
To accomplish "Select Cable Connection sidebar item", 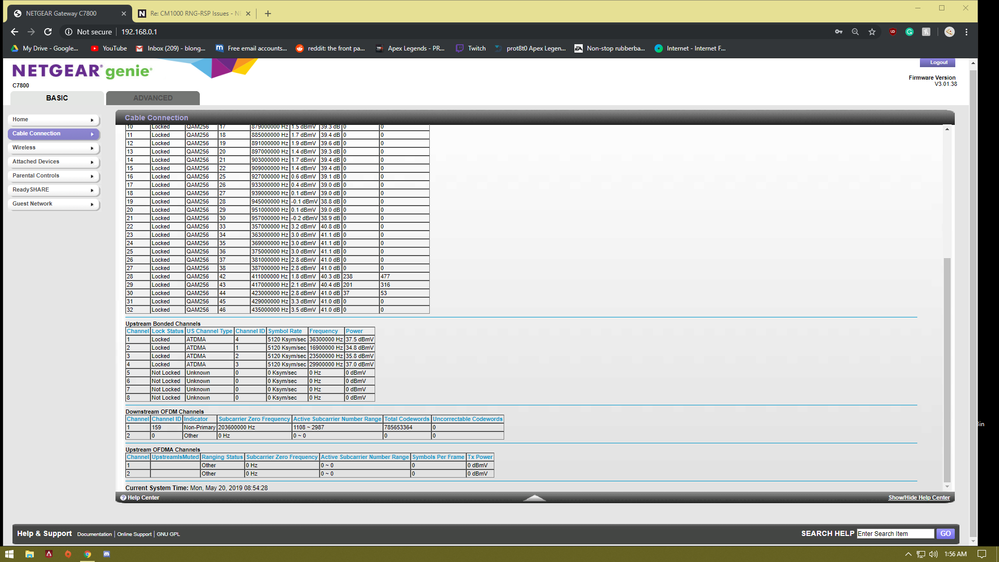I will click(x=54, y=134).
